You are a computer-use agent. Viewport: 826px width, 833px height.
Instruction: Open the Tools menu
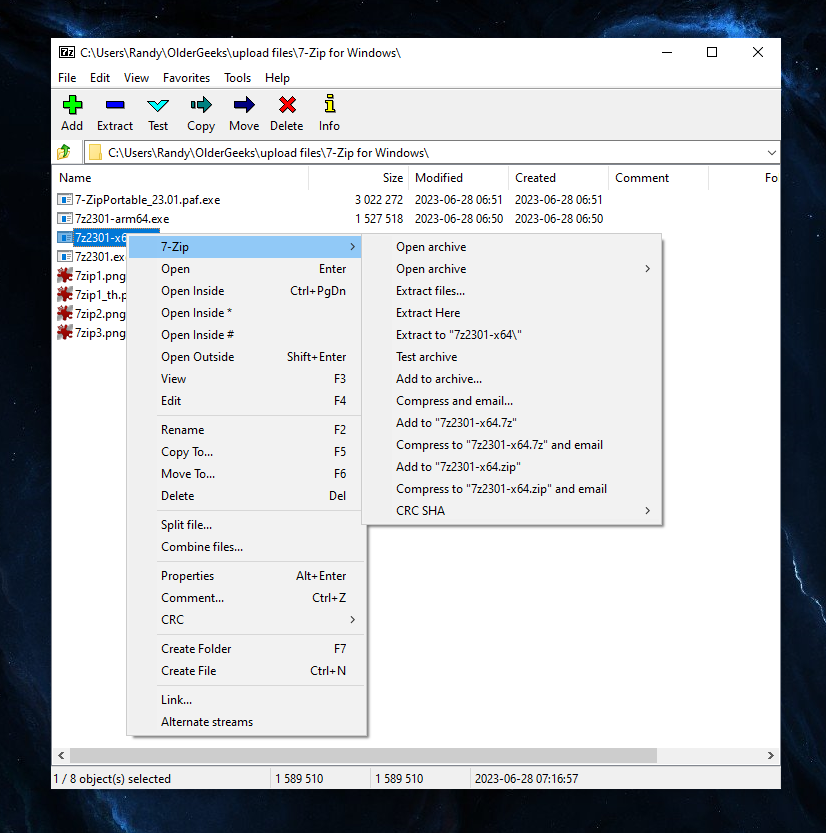(x=237, y=78)
